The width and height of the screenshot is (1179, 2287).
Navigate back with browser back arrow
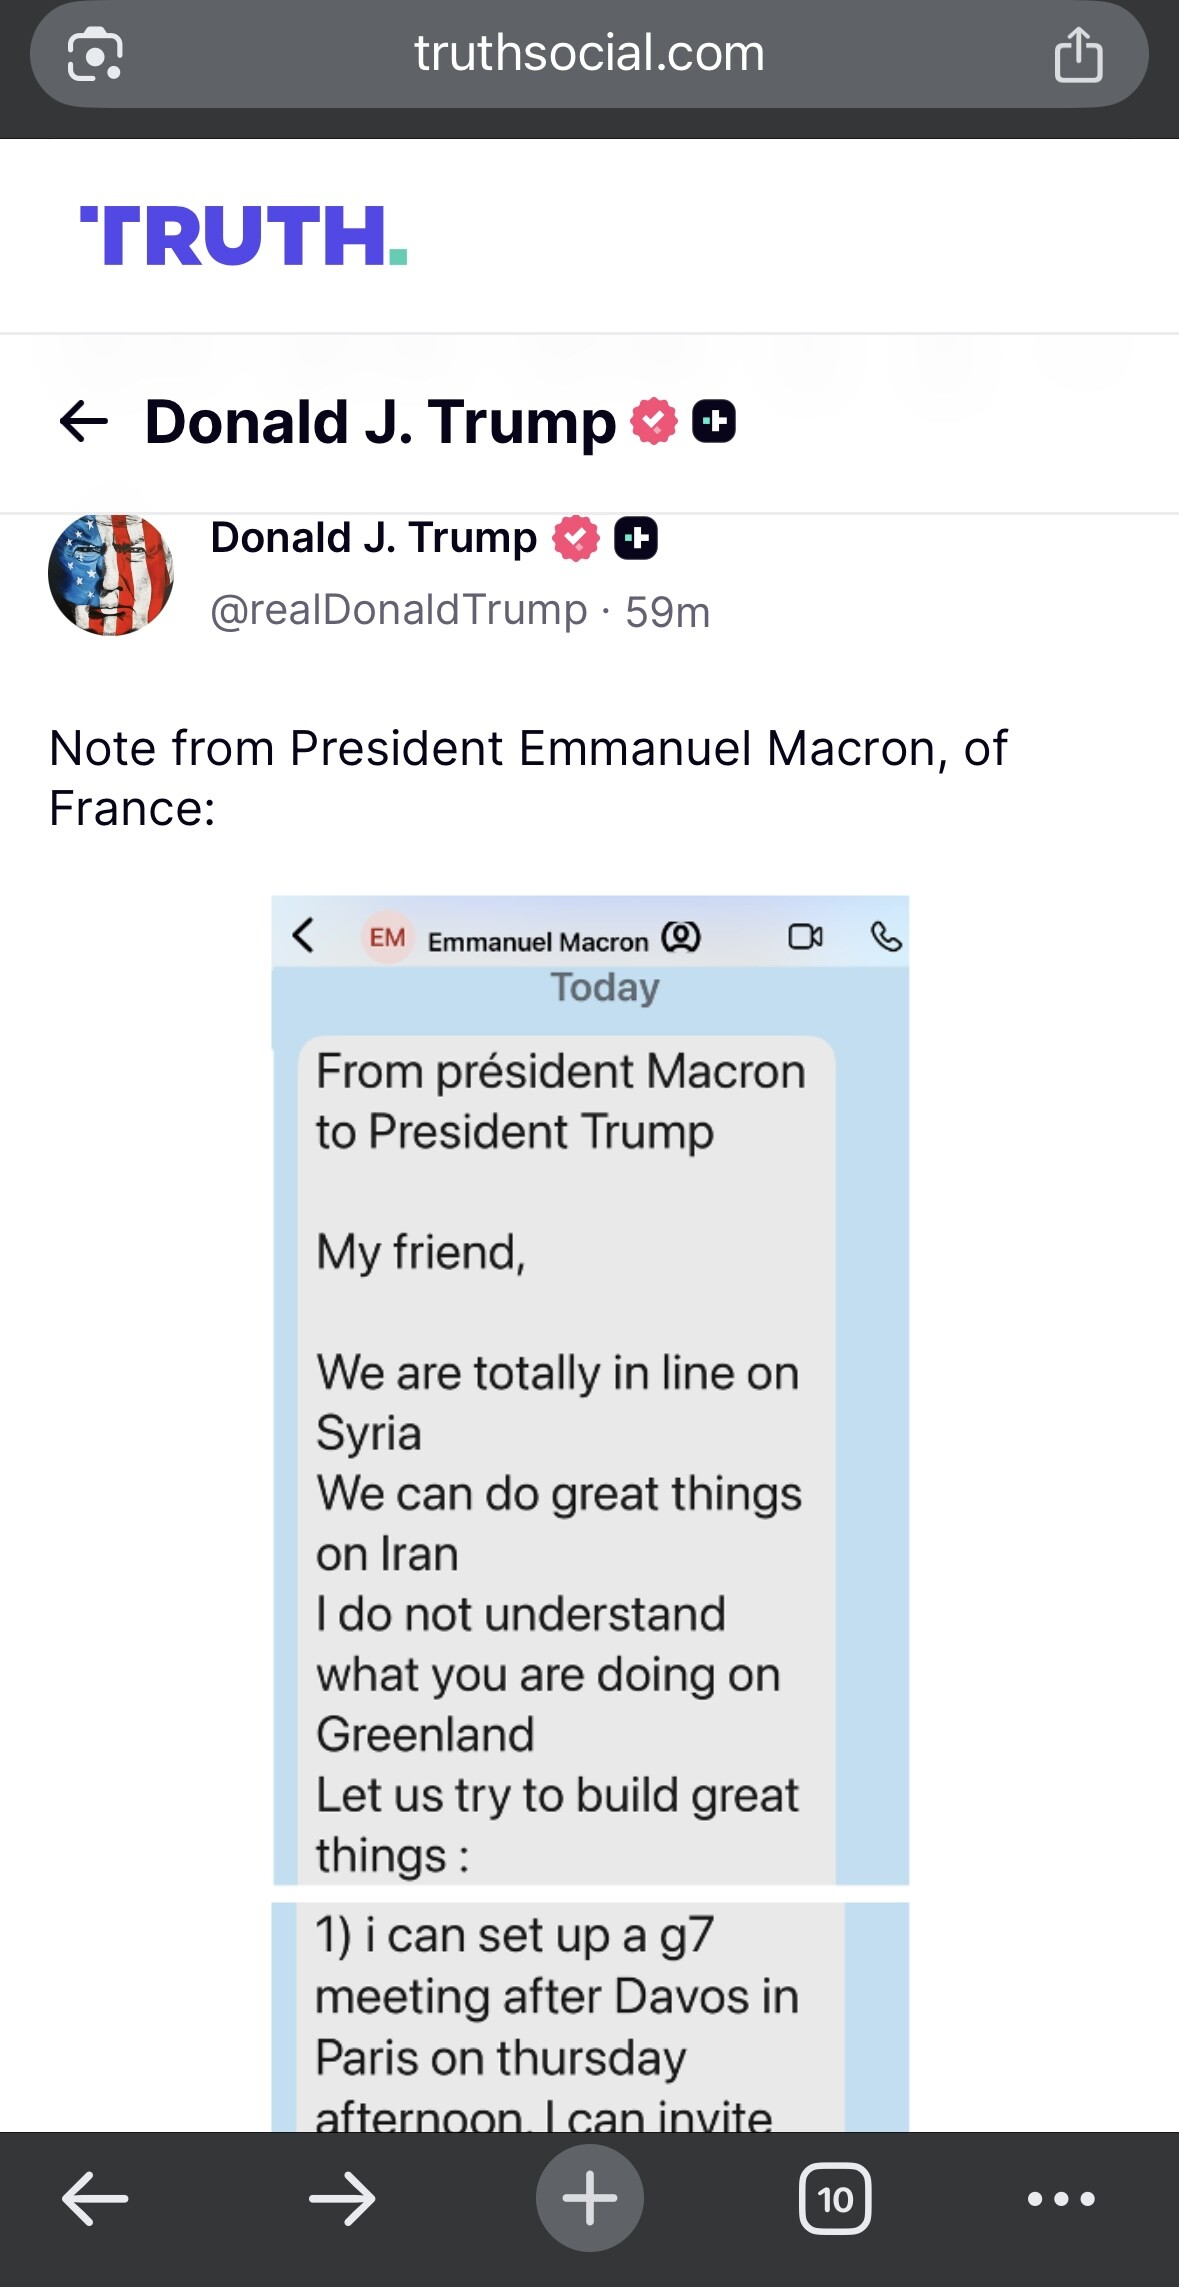click(95, 2199)
